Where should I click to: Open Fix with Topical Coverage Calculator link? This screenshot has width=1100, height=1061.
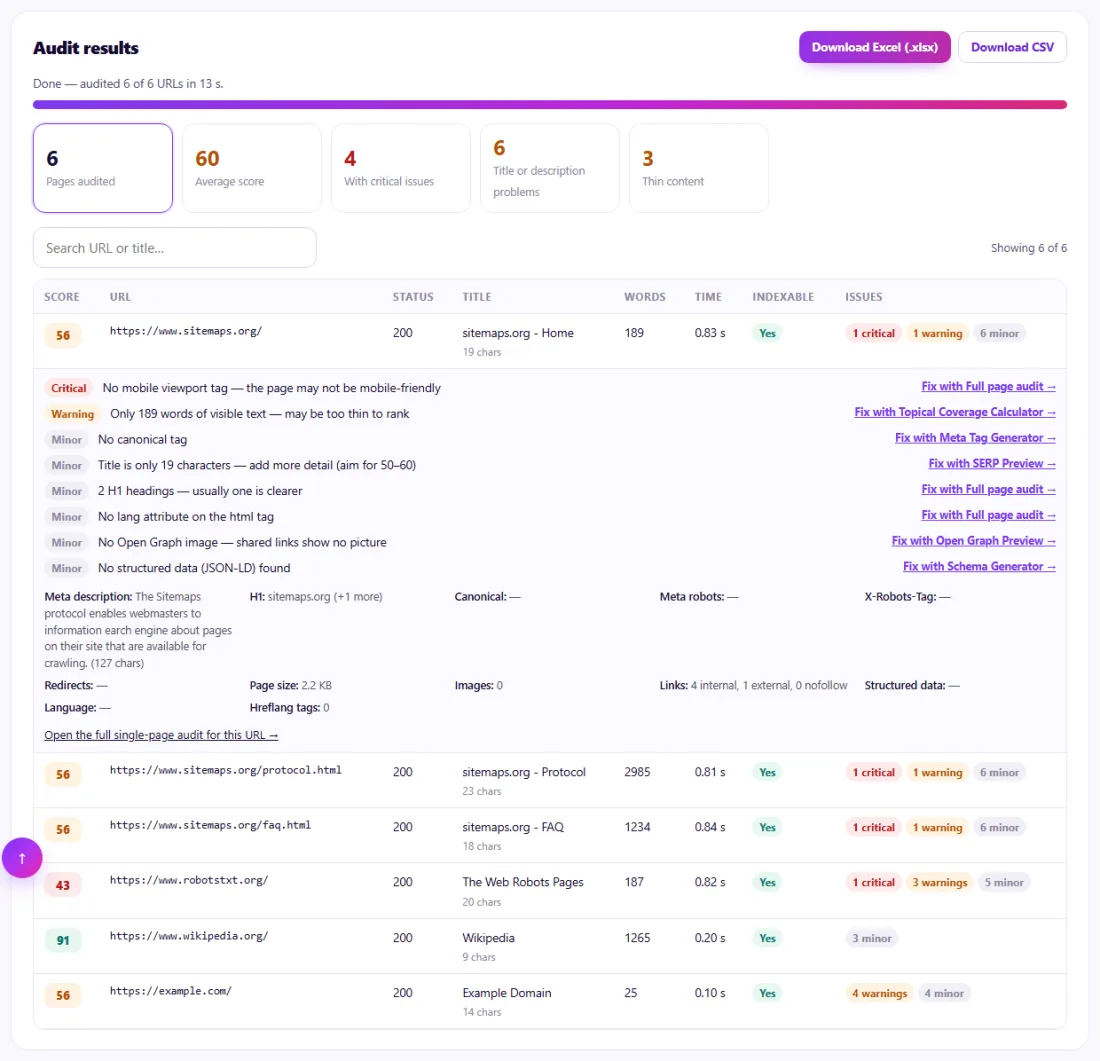pos(955,412)
